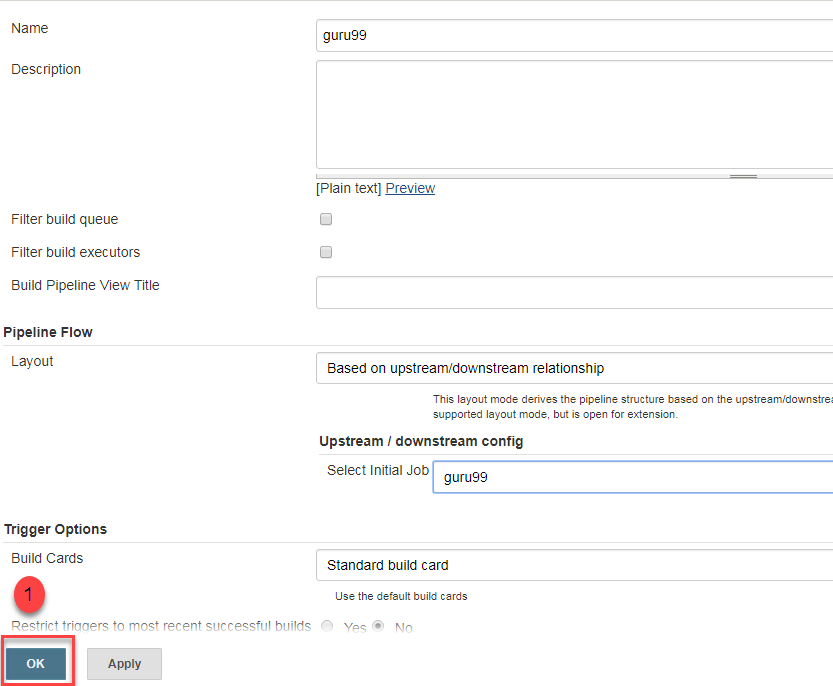Viewport: 833px width, 686px height.
Task: Choose No for restrict triggers option
Action: (379, 627)
